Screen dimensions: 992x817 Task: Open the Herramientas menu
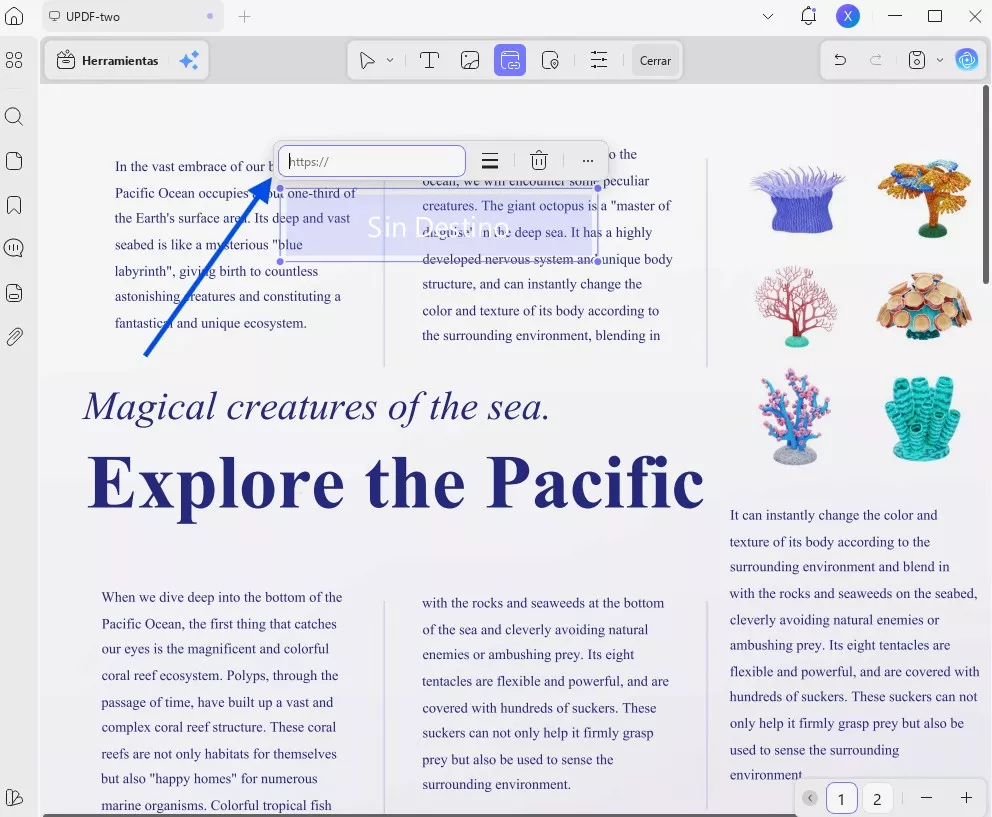pyautogui.click(x=108, y=61)
